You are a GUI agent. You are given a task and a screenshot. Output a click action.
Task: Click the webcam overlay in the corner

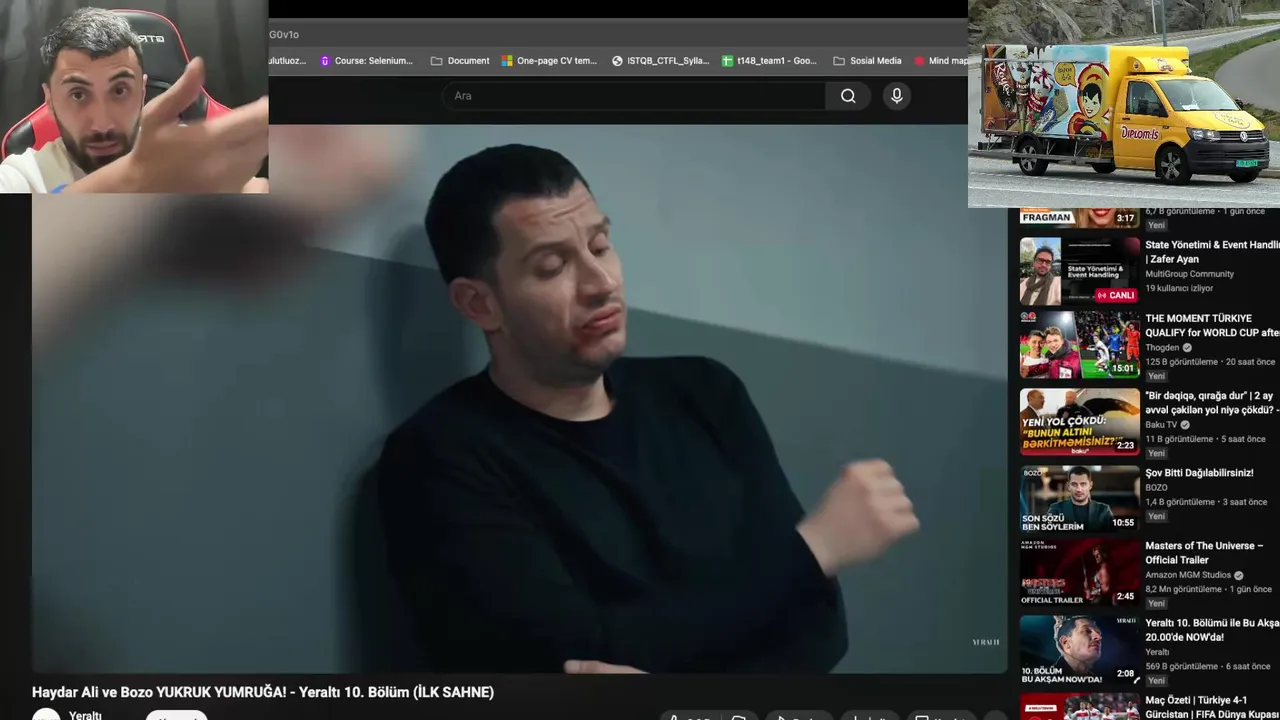pyautogui.click(x=134, y=96)
